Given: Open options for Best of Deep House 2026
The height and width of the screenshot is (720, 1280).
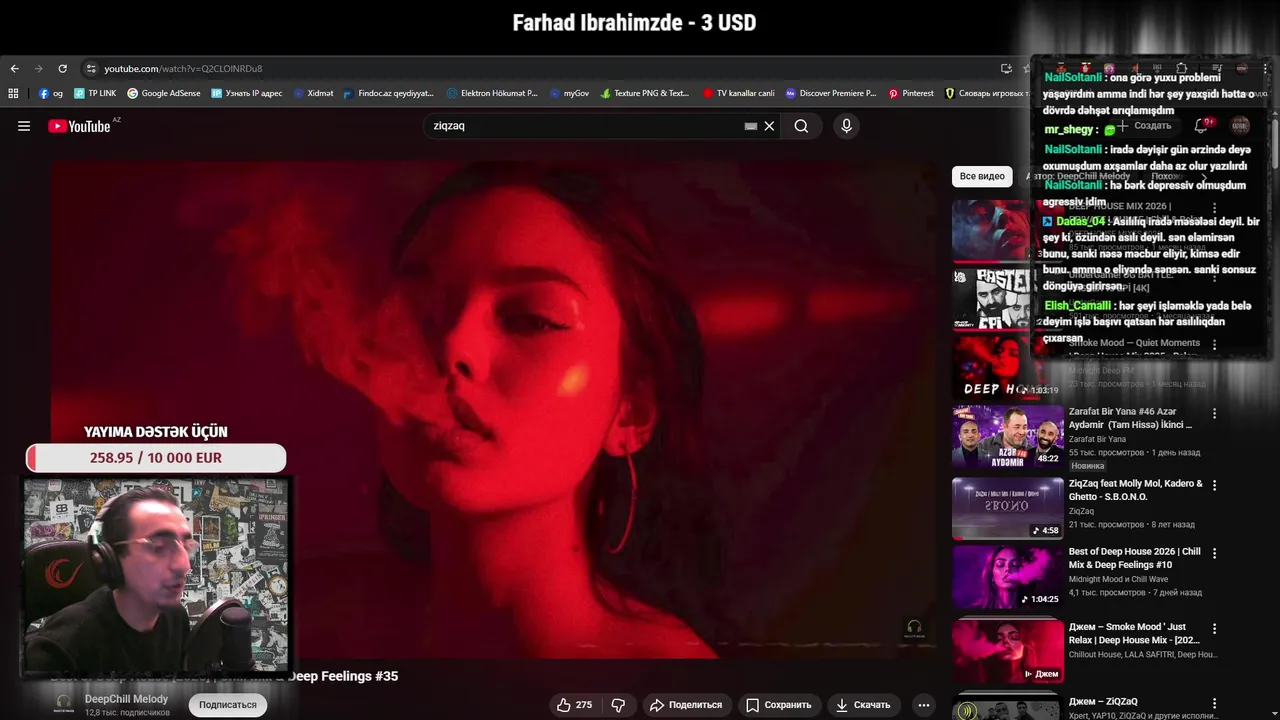Looking at the screenshot, I should click(1215, 553).
